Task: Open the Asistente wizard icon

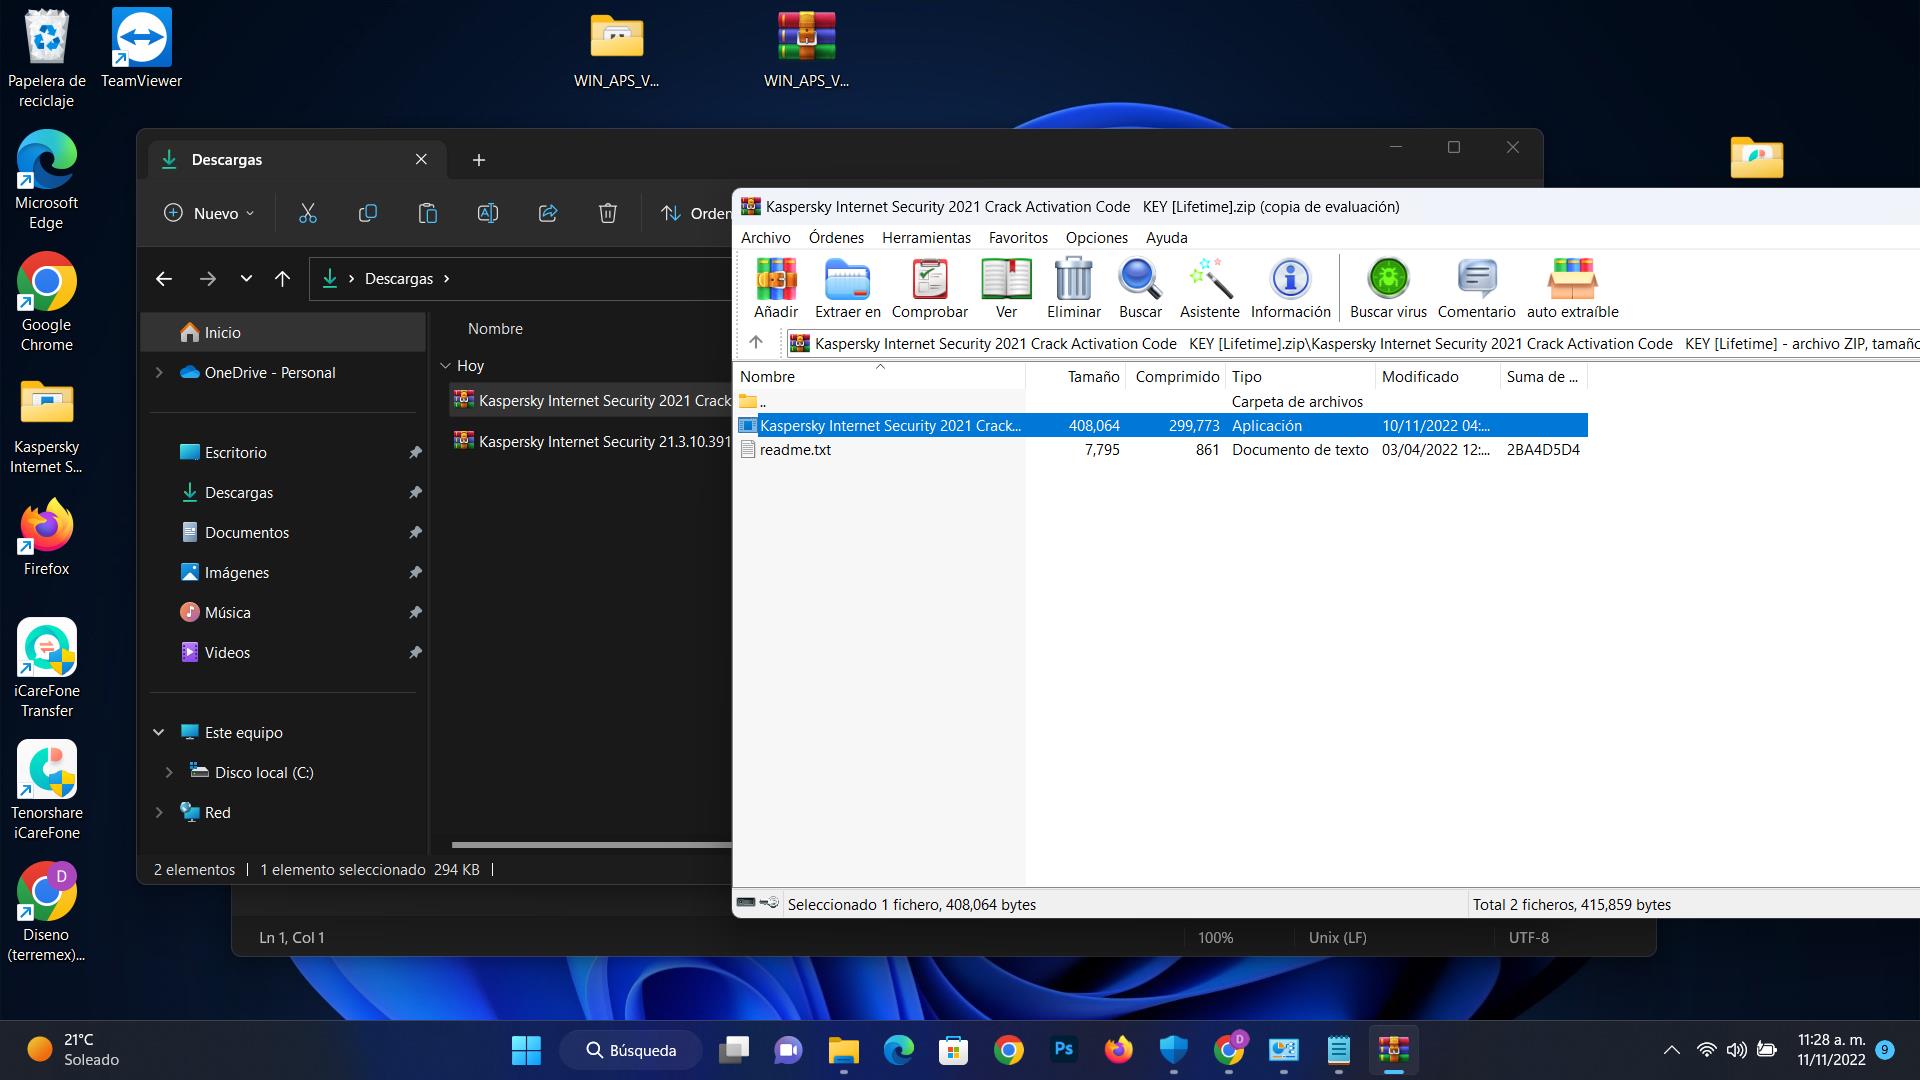Action: [x=1209, y=287]
